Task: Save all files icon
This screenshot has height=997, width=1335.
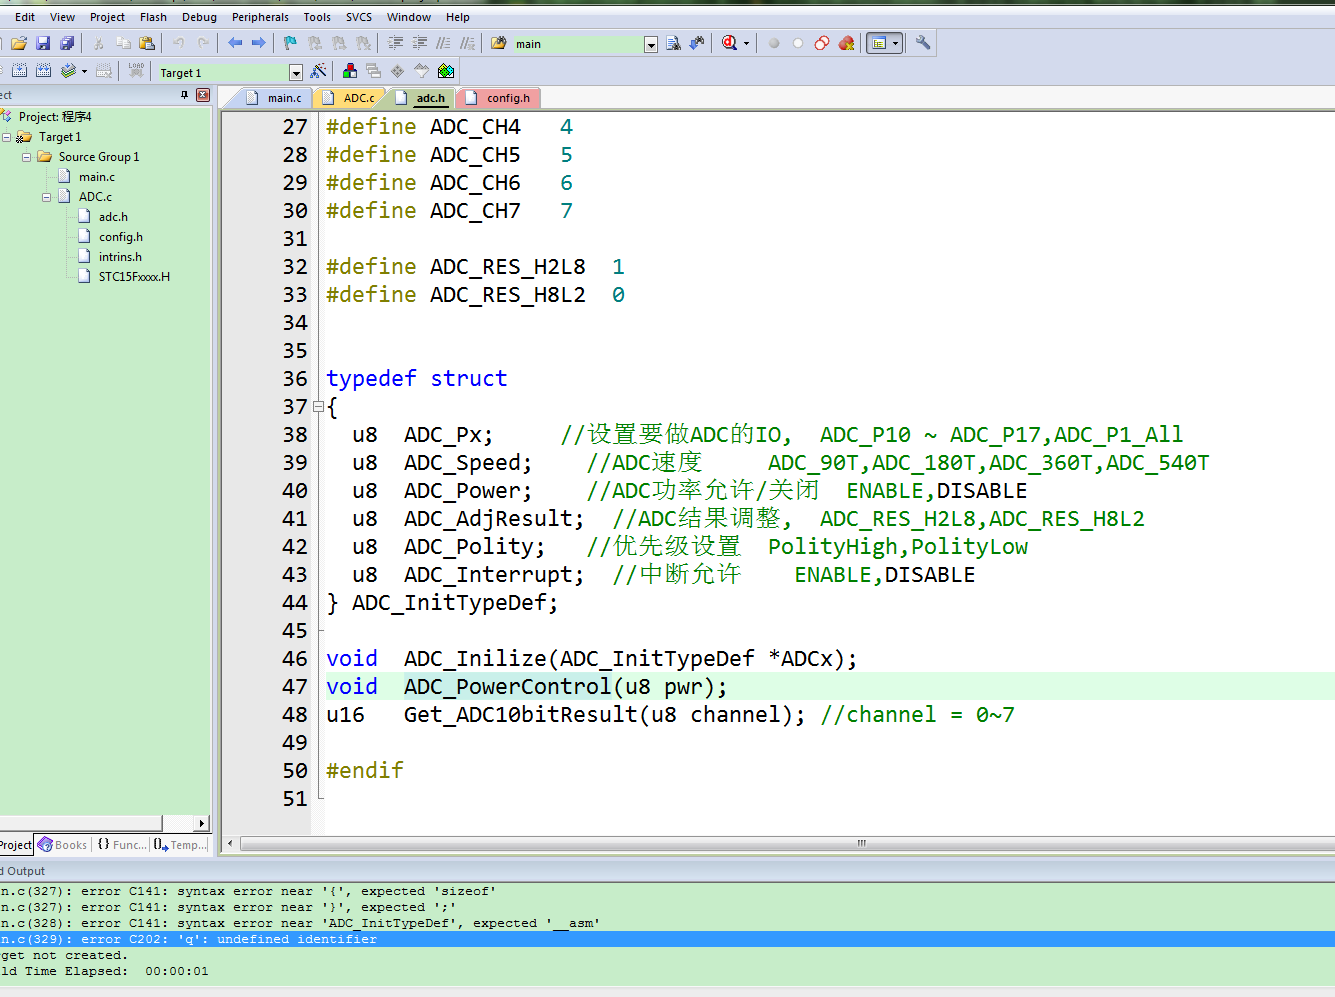Action: [67, 43]
